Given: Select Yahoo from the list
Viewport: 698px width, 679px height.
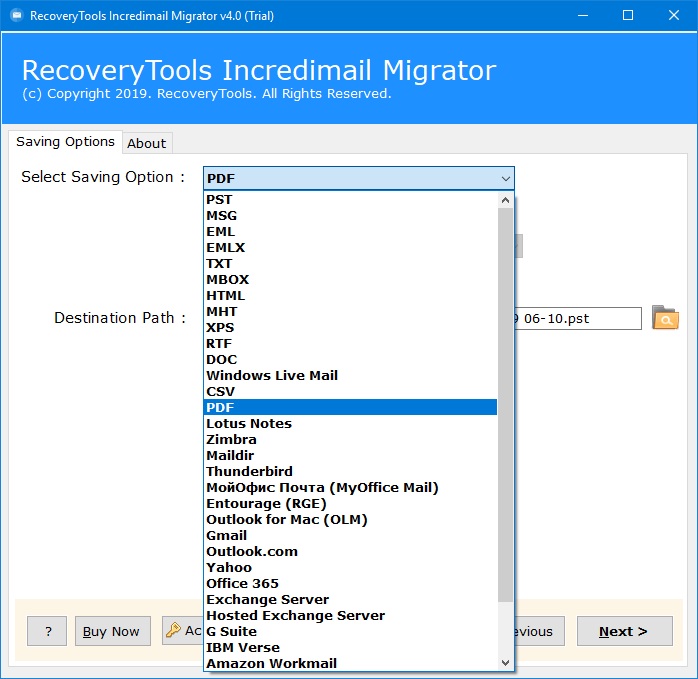Looking at the screenshot, I should (350, 568).
